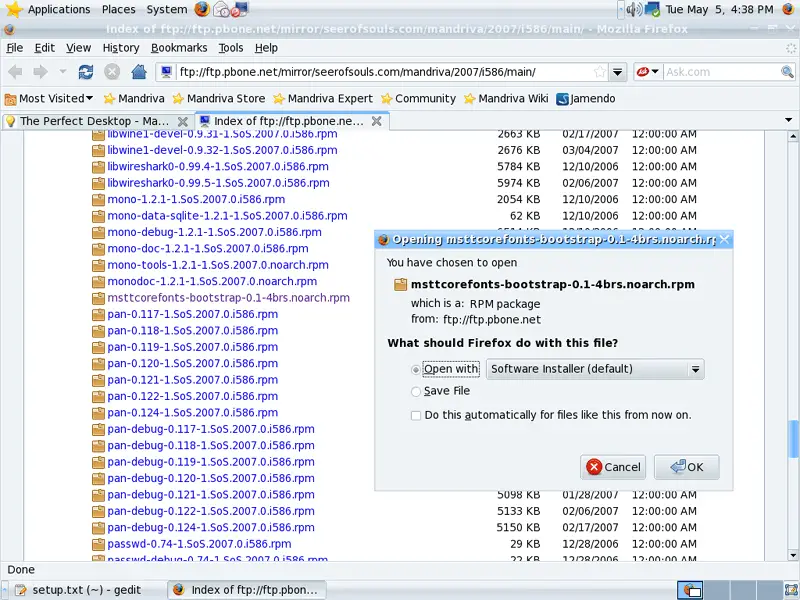This screenshot has height=600, width=800.
Task: Go forward with the Forward arrow
Action: [40, 72]
